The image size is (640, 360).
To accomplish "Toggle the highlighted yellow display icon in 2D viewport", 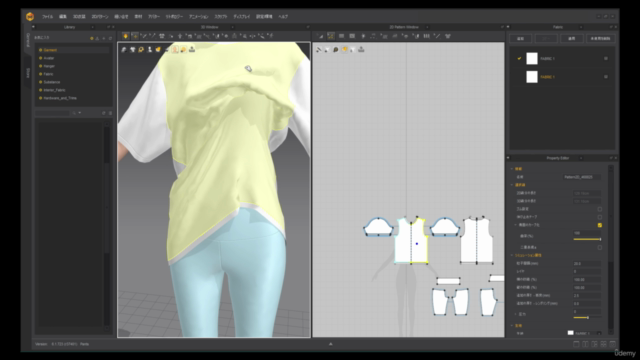I will coord(344,49).
